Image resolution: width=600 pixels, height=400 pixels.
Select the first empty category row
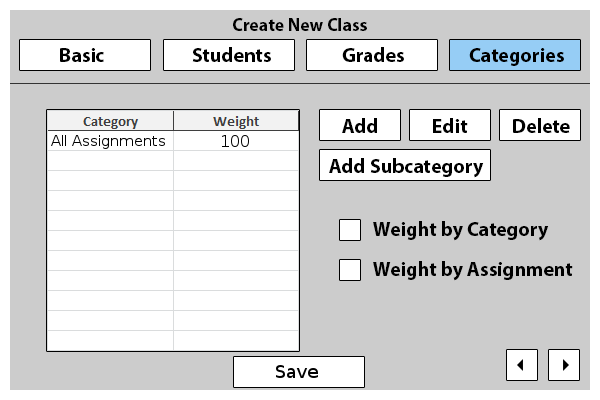[110, 161]
